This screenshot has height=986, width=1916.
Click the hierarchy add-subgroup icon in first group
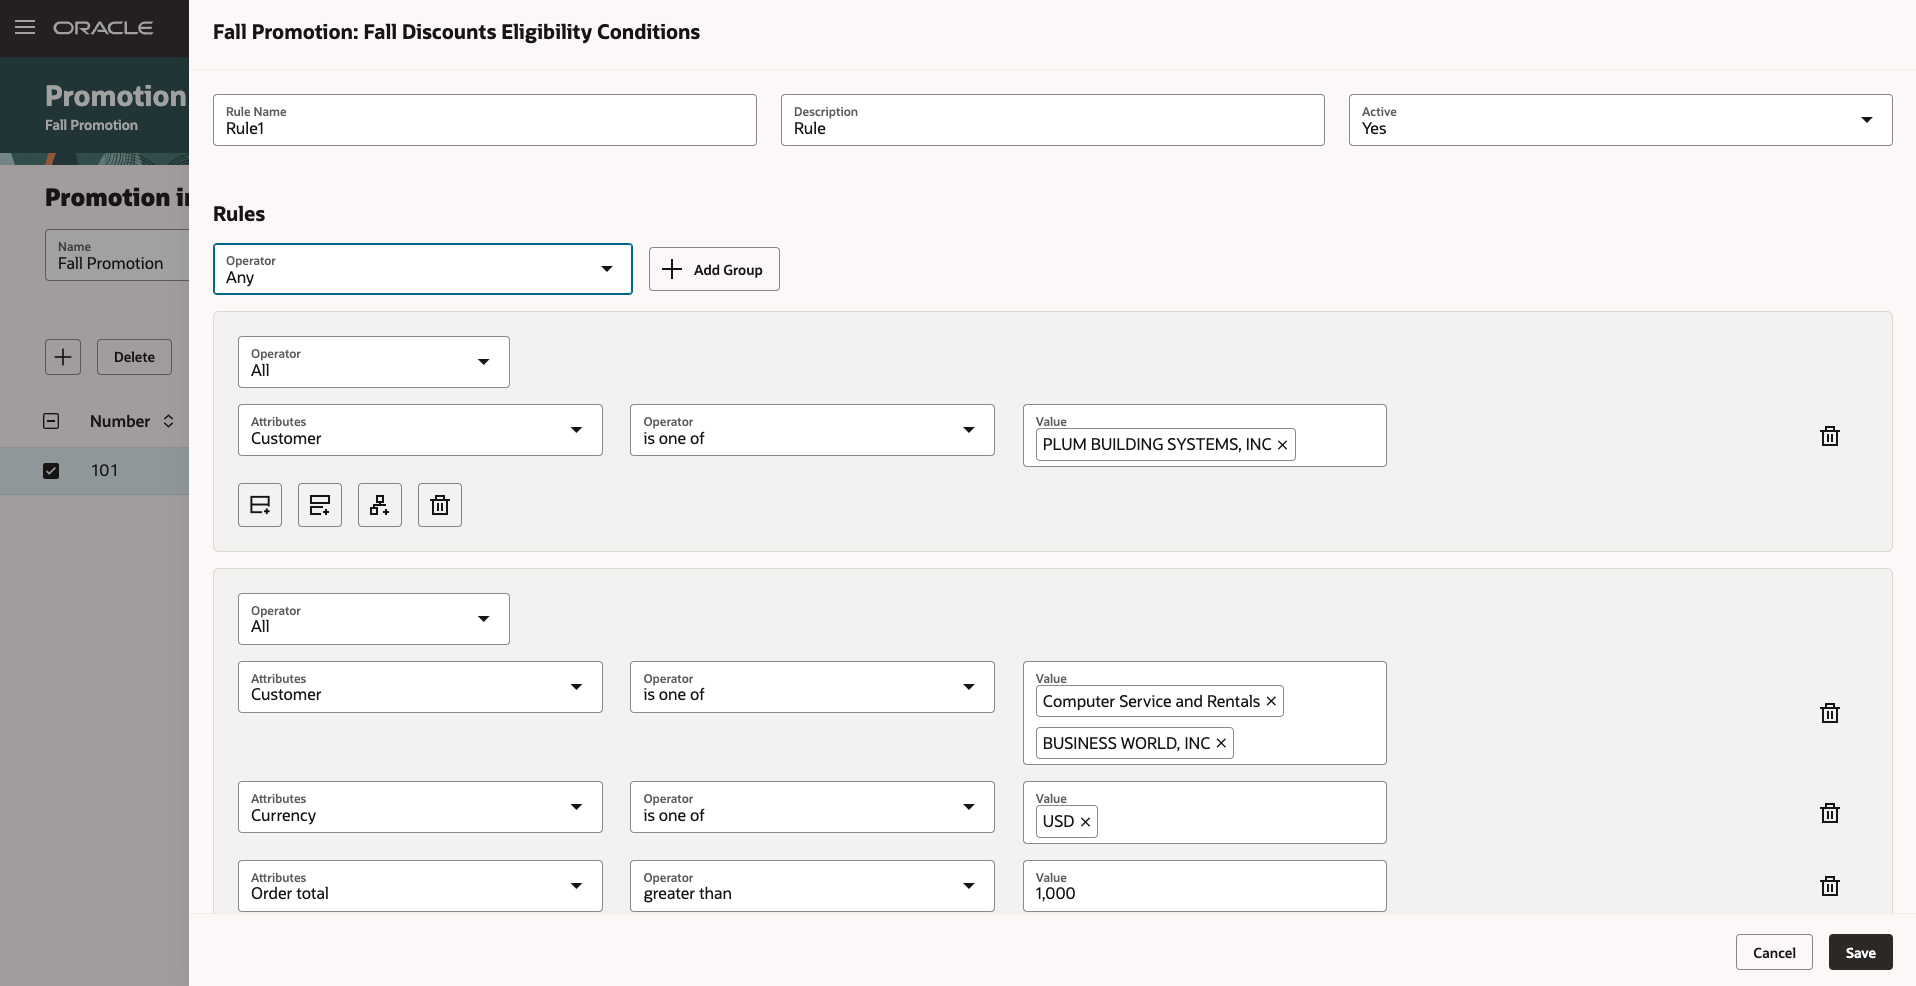(x=380, y=505)
